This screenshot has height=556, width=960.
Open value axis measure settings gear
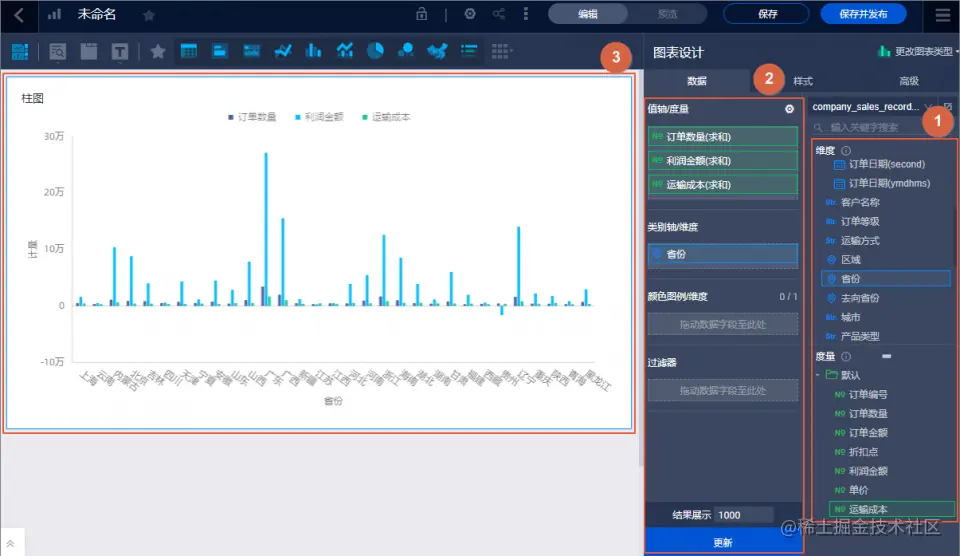point(789,109)
